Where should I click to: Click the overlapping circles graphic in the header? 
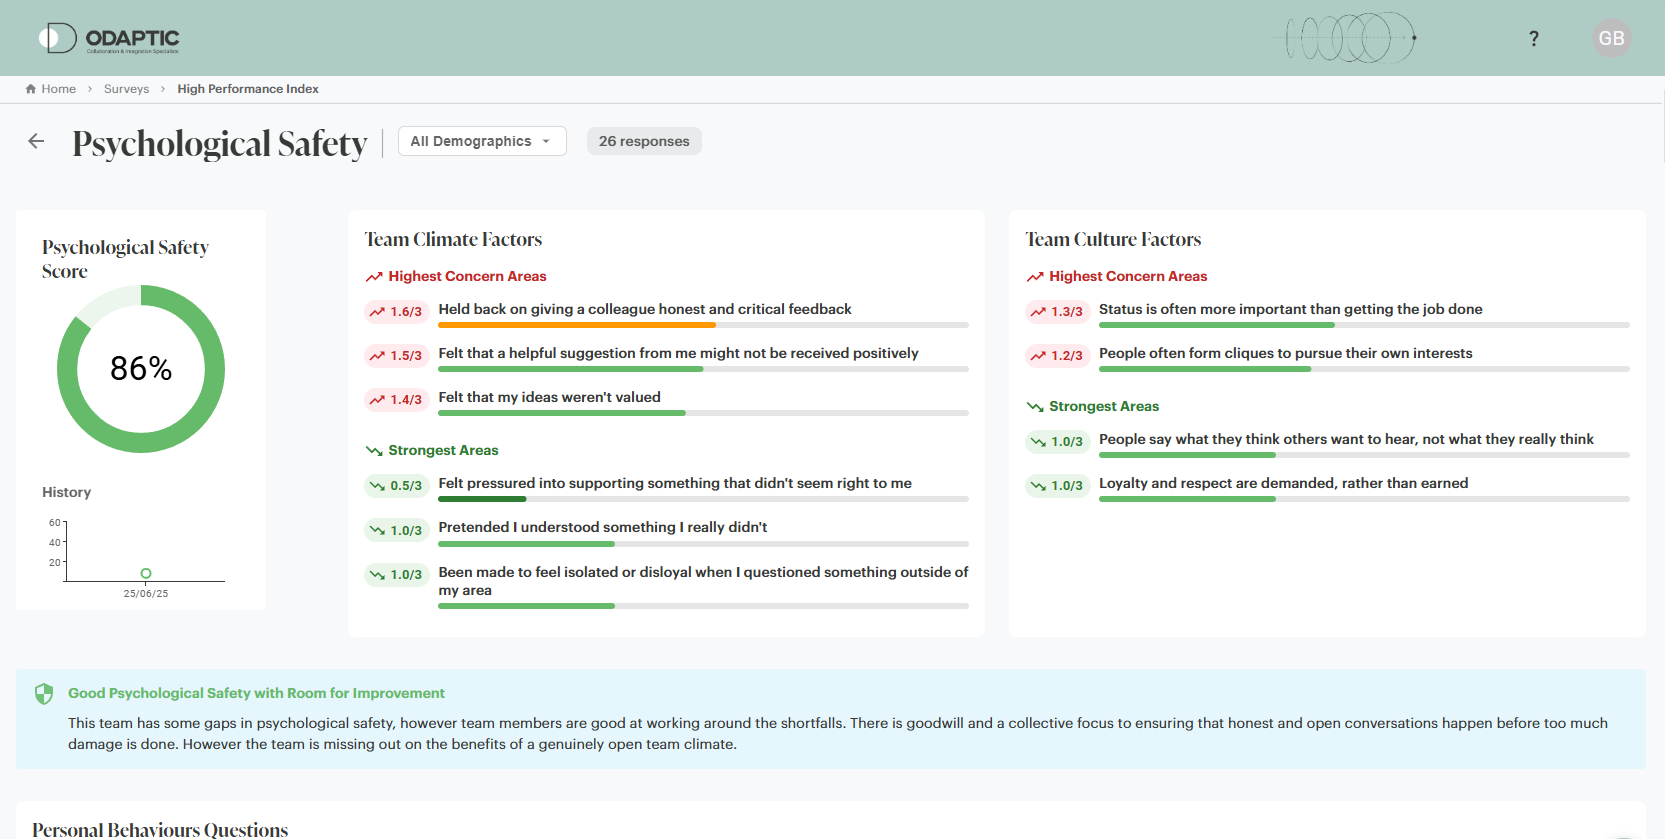(x=1350, y=38)
